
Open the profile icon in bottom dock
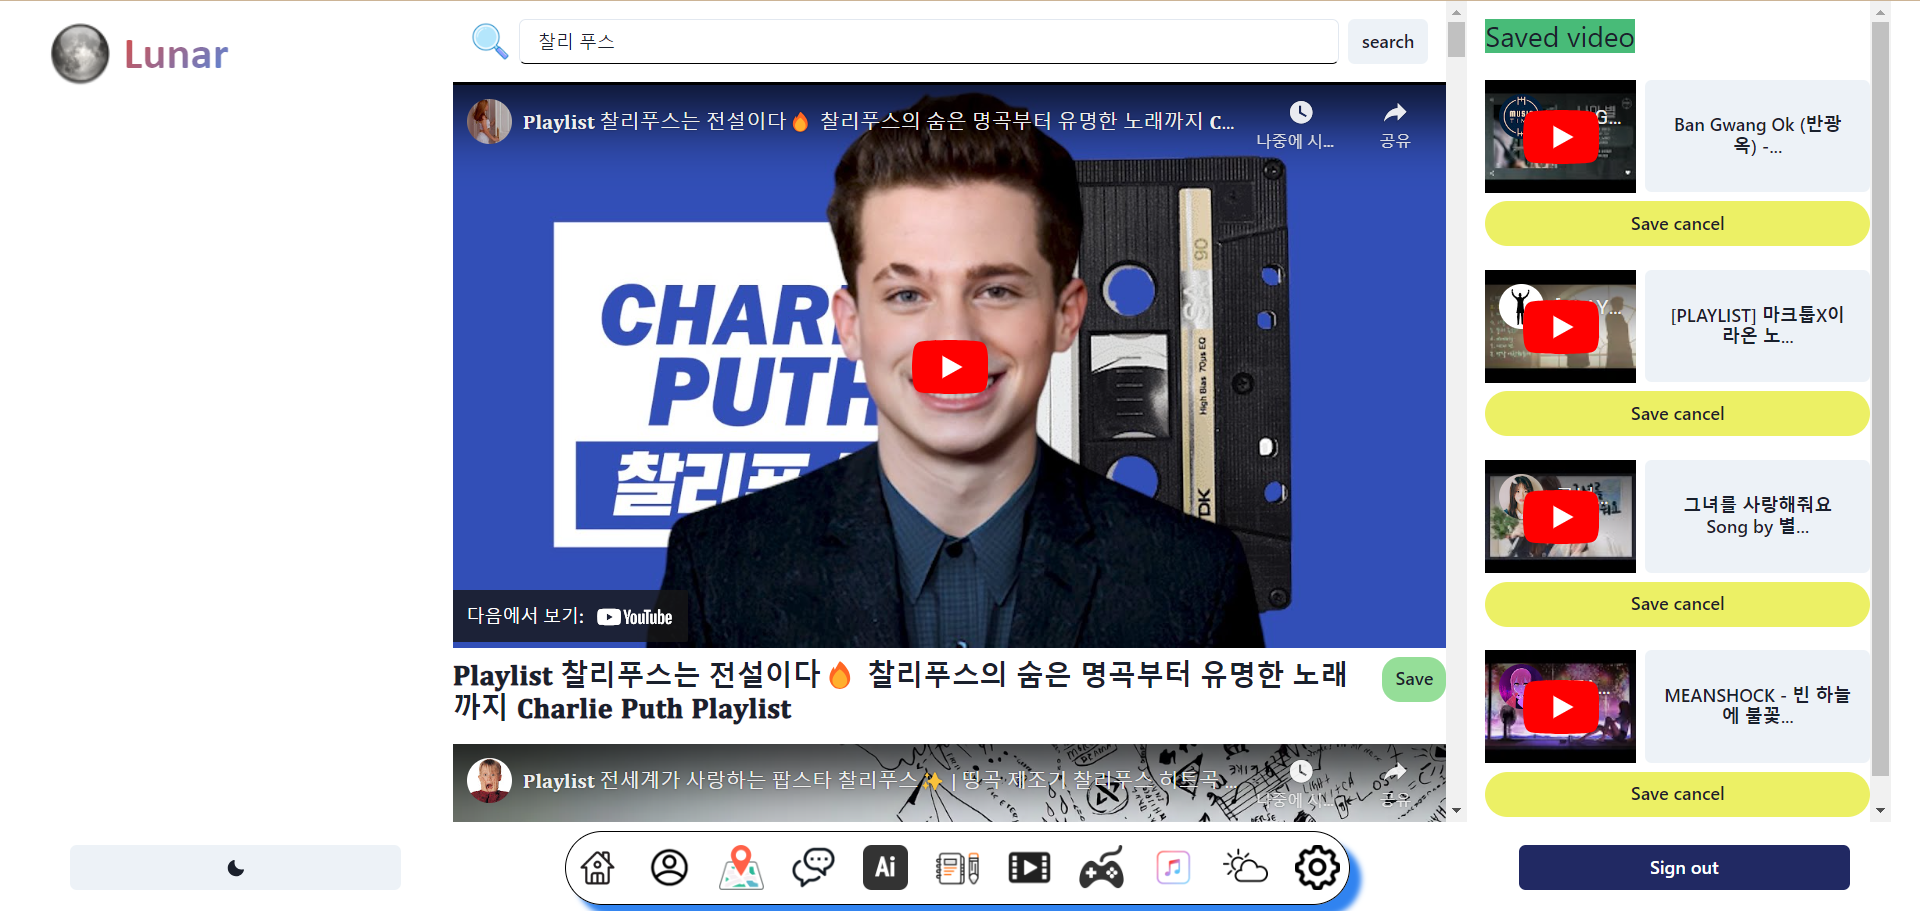click(x=670, y=867)
